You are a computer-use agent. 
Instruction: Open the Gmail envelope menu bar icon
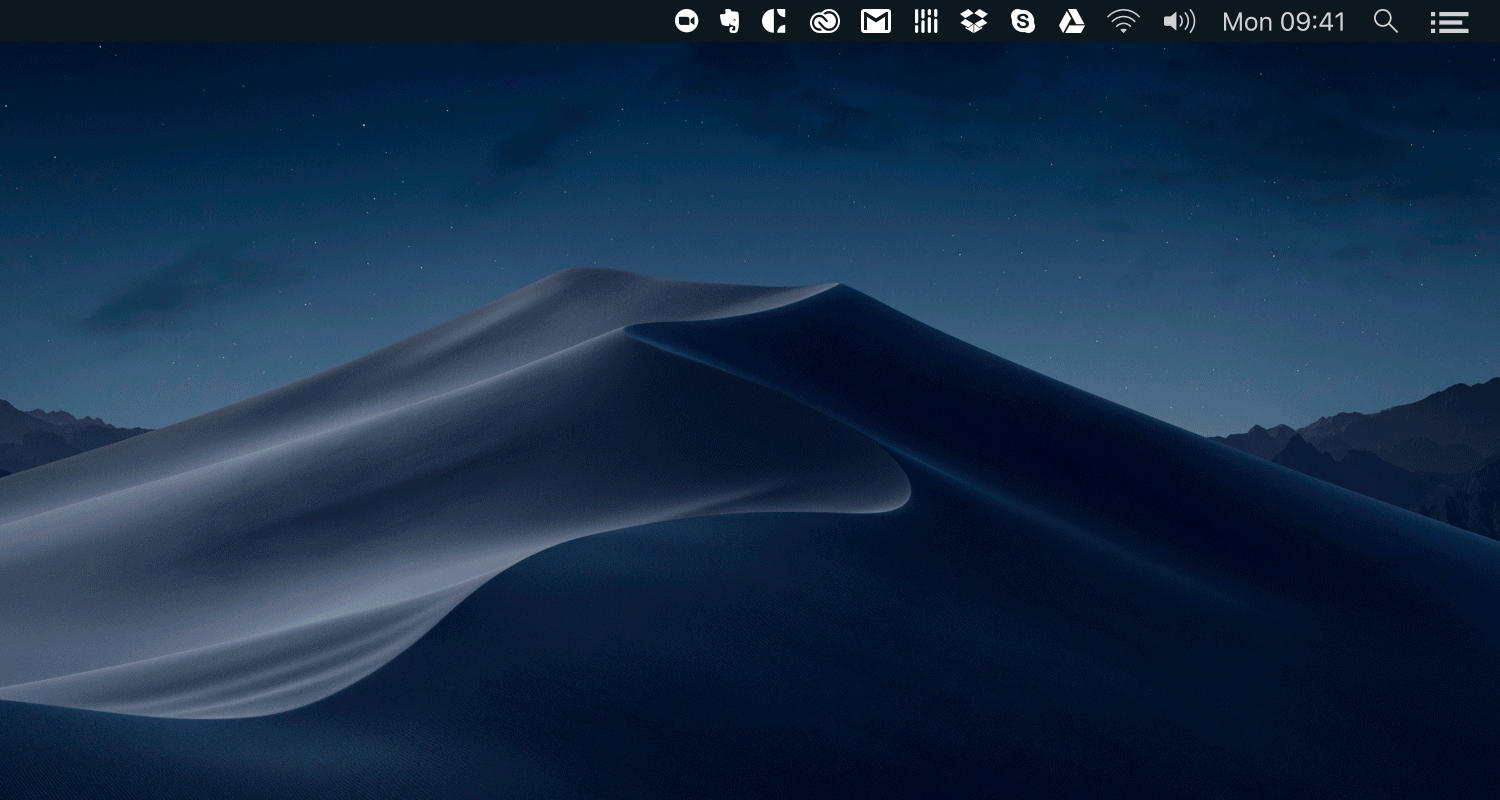876,21
